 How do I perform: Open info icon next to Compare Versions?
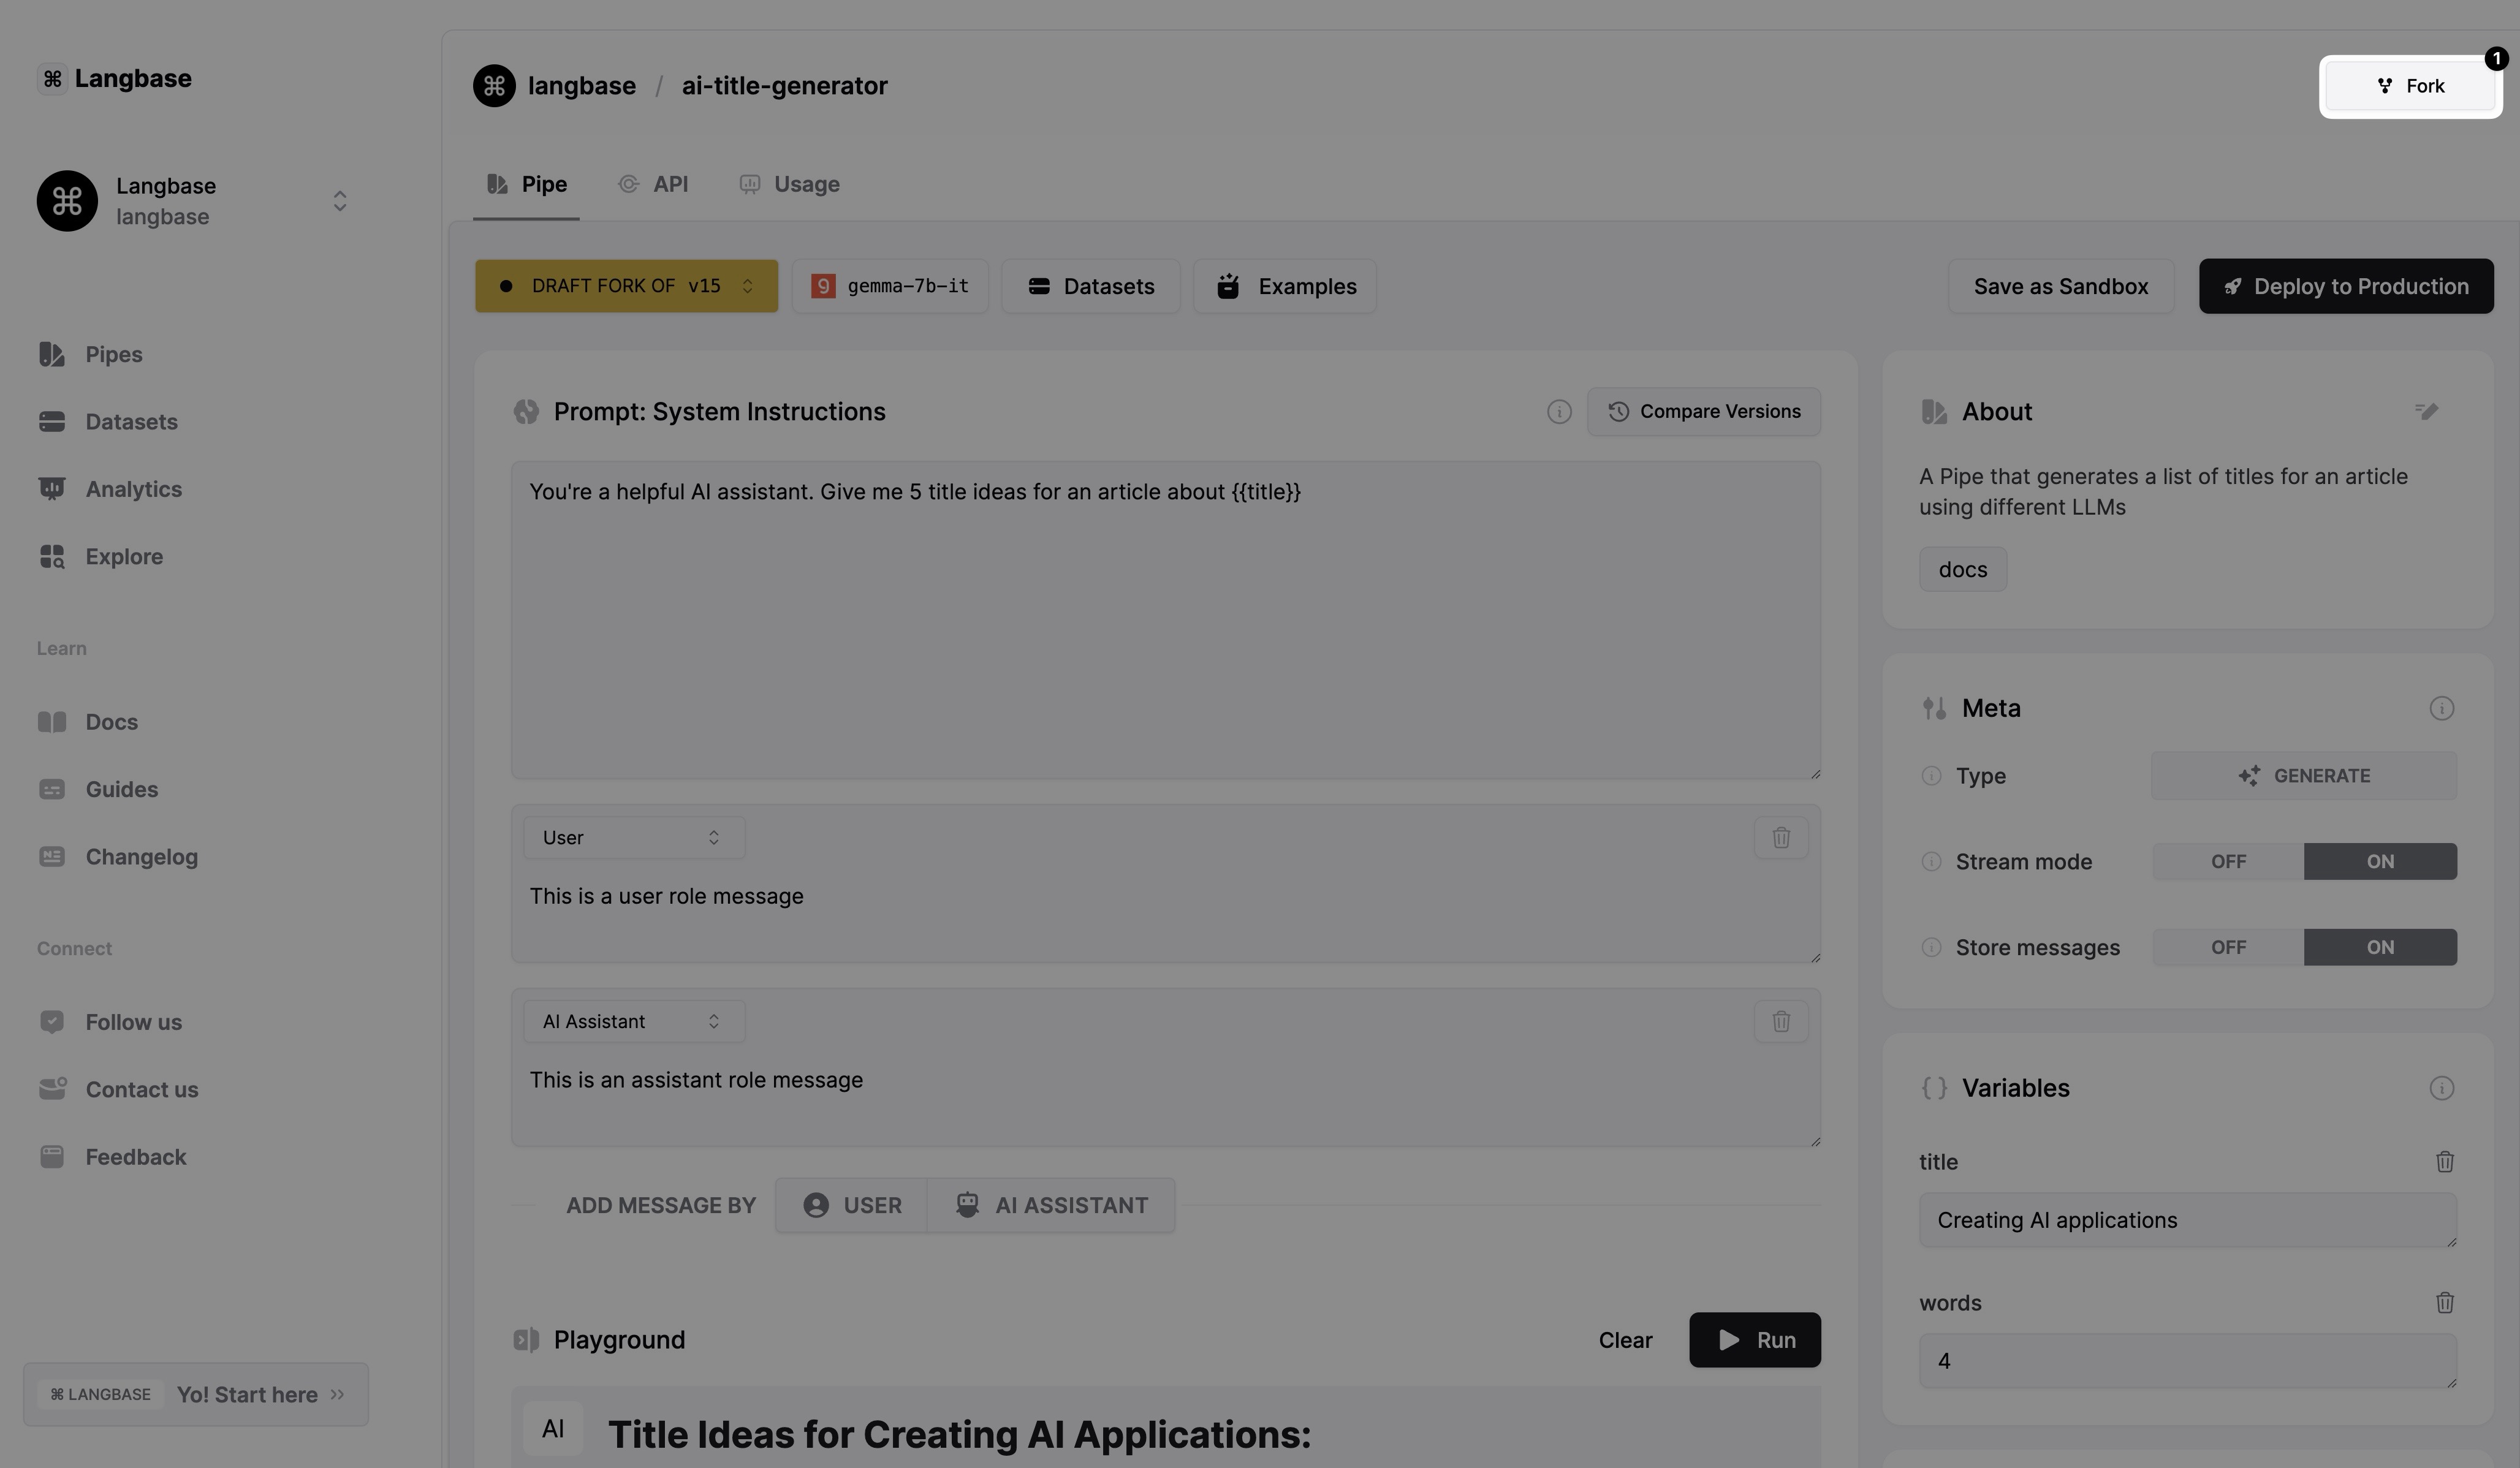tap(1559, 412)
